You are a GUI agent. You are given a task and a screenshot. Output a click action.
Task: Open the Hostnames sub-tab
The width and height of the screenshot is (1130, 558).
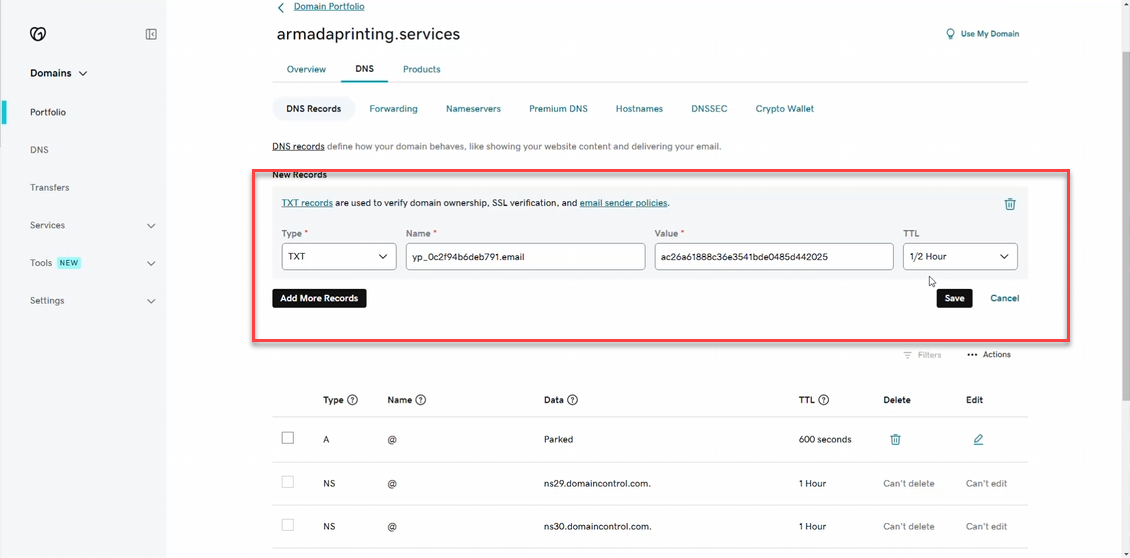point(639,109)
